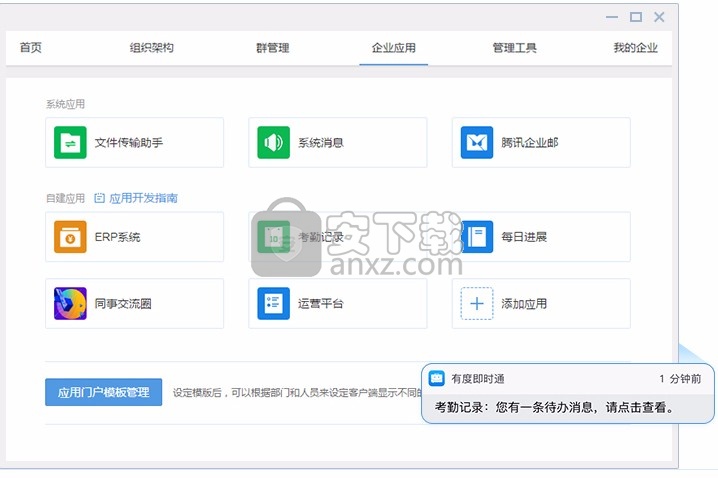Click the 有度即时通 notification app icon
Viewport: 718px width, 478px height.
(x=436, y=378)
